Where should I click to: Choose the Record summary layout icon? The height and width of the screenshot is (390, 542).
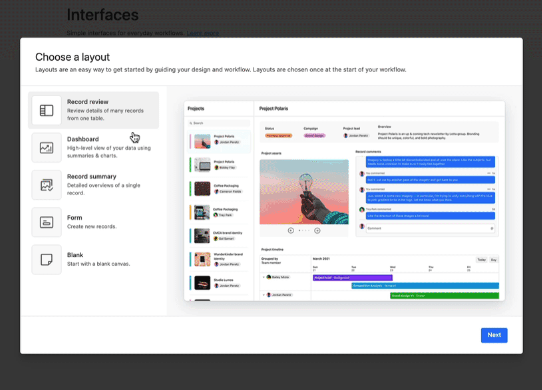(46, 185)
